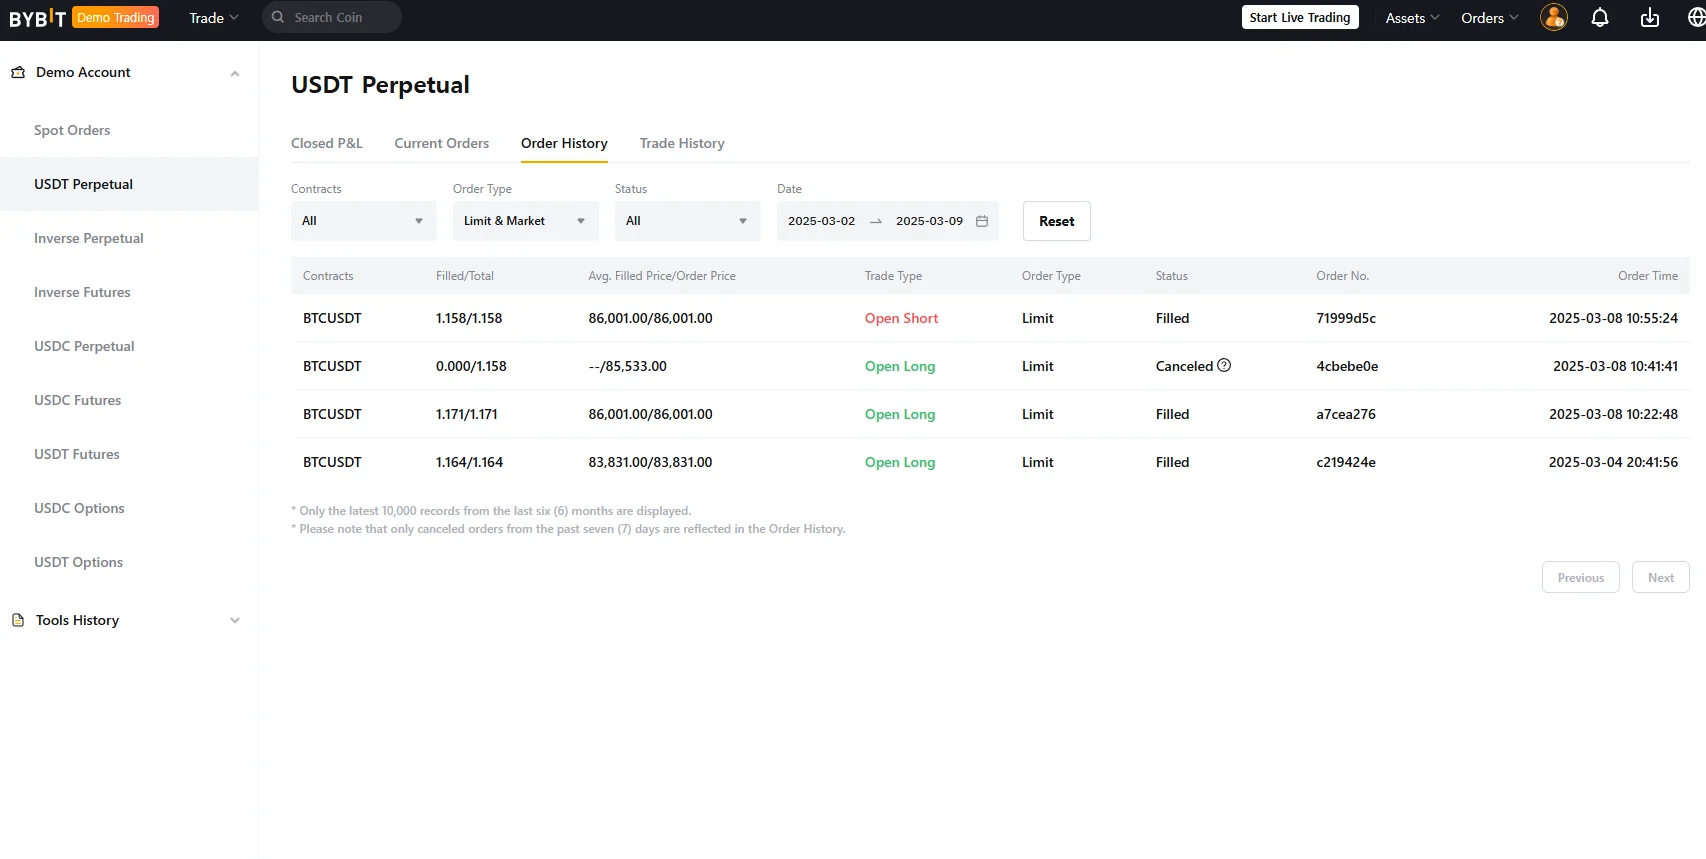Click the search magnifier icon
Image resolution: width=1706 pixels, height=859 pixels.
tap(278, 17)
